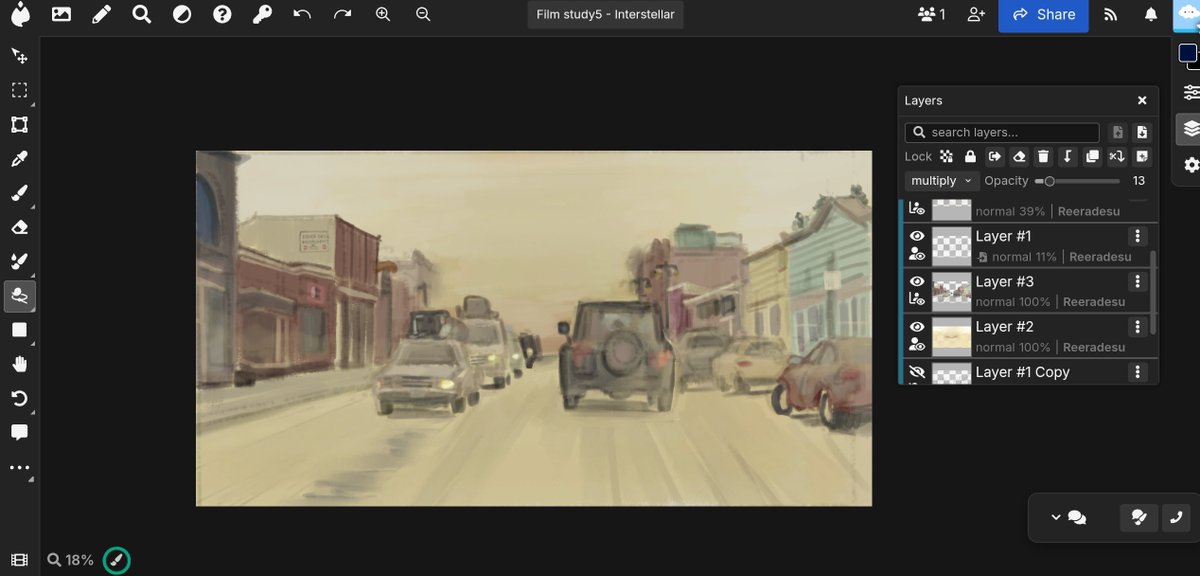Click the green brush indicator circle
The width and height of the screenshot is (1200, 576).
point(117,560)
